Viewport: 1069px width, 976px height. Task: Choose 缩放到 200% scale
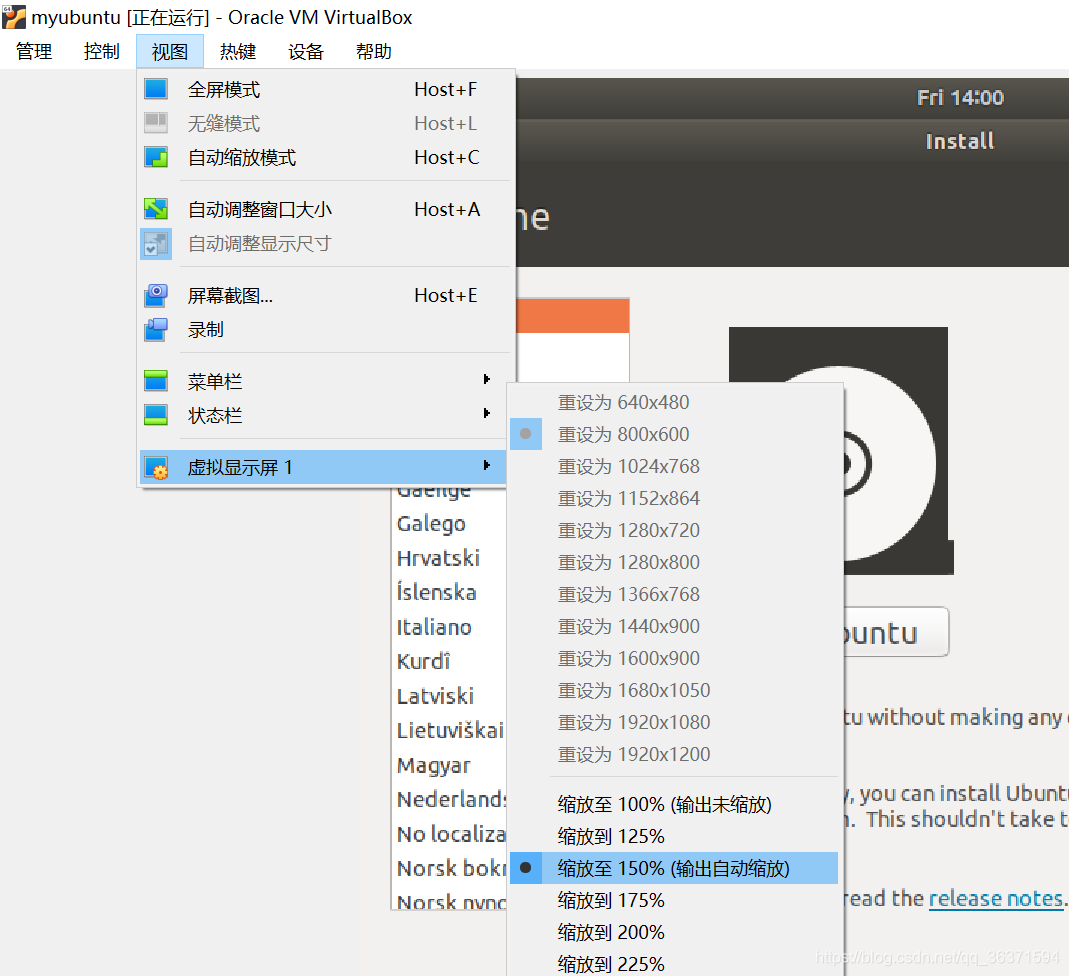pos(674,932)
